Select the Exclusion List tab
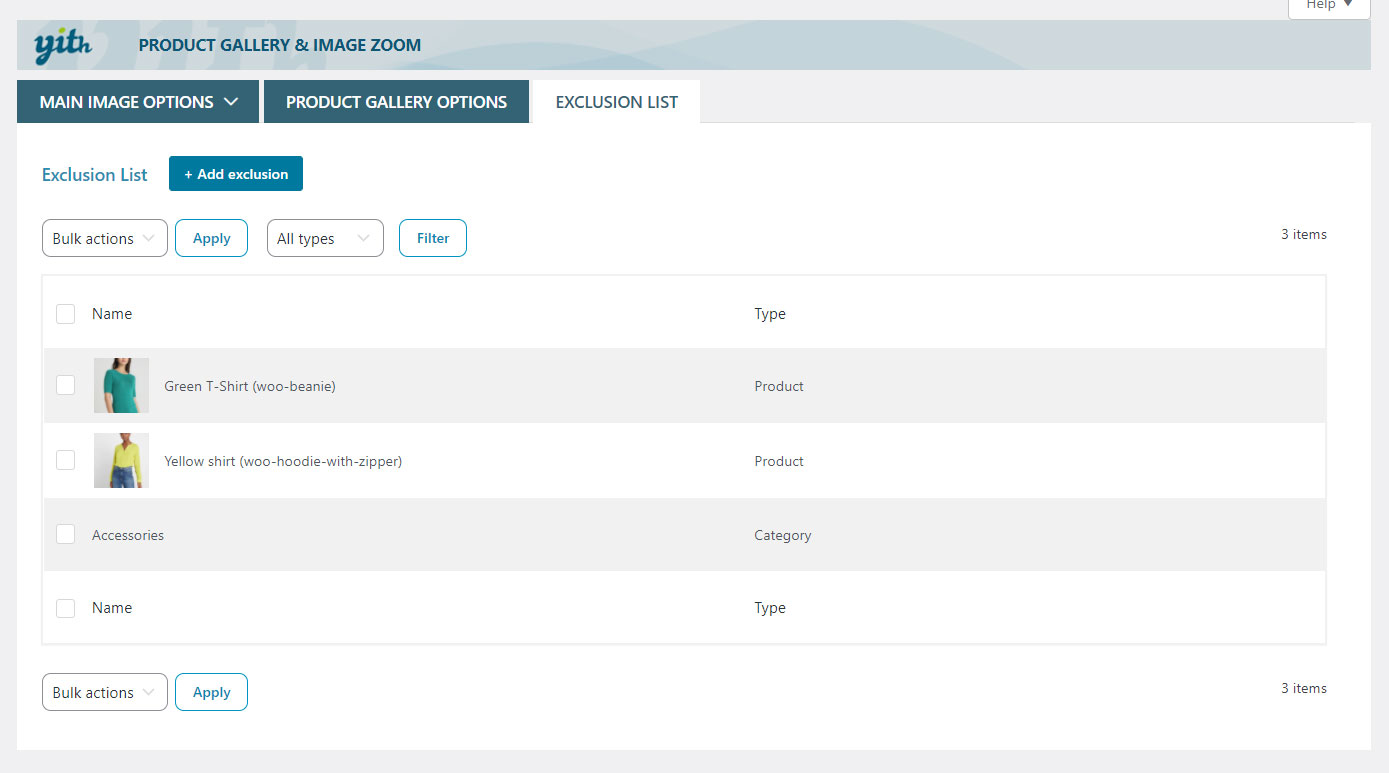Viewport: 1389px width, 773px height. tap(616, 102)
